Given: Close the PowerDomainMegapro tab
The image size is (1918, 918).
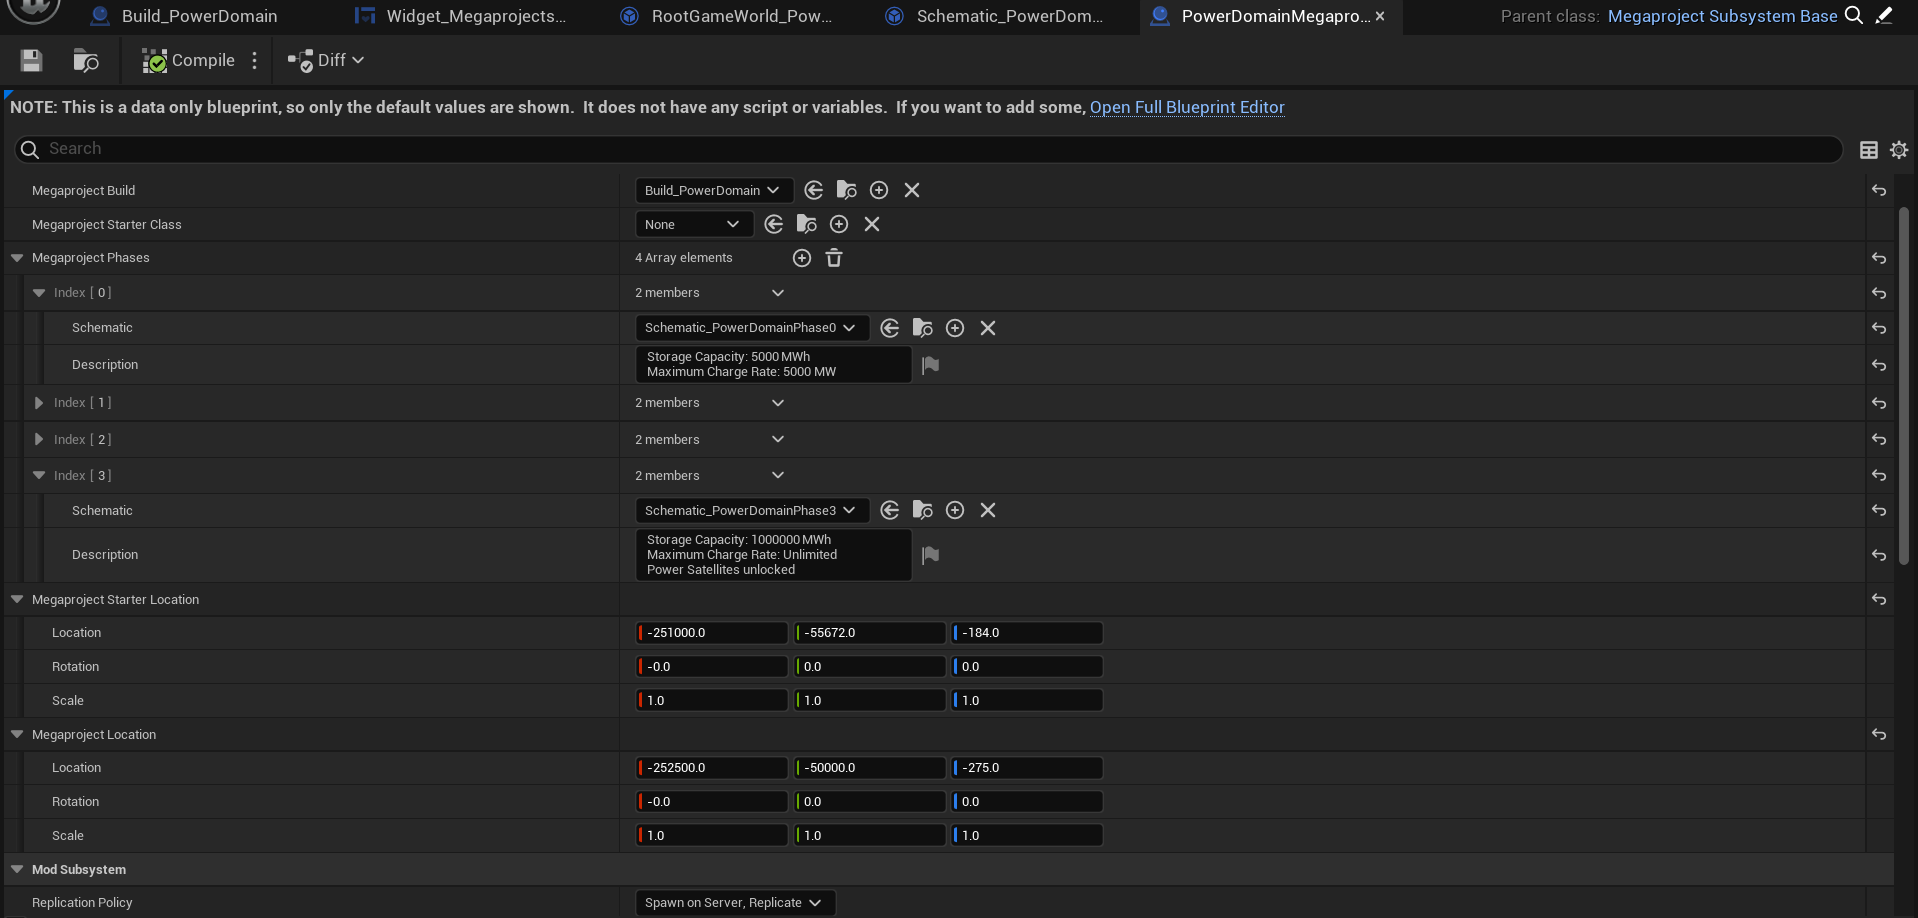Looking at the screenshot, I should click(x=1380, y=16).
